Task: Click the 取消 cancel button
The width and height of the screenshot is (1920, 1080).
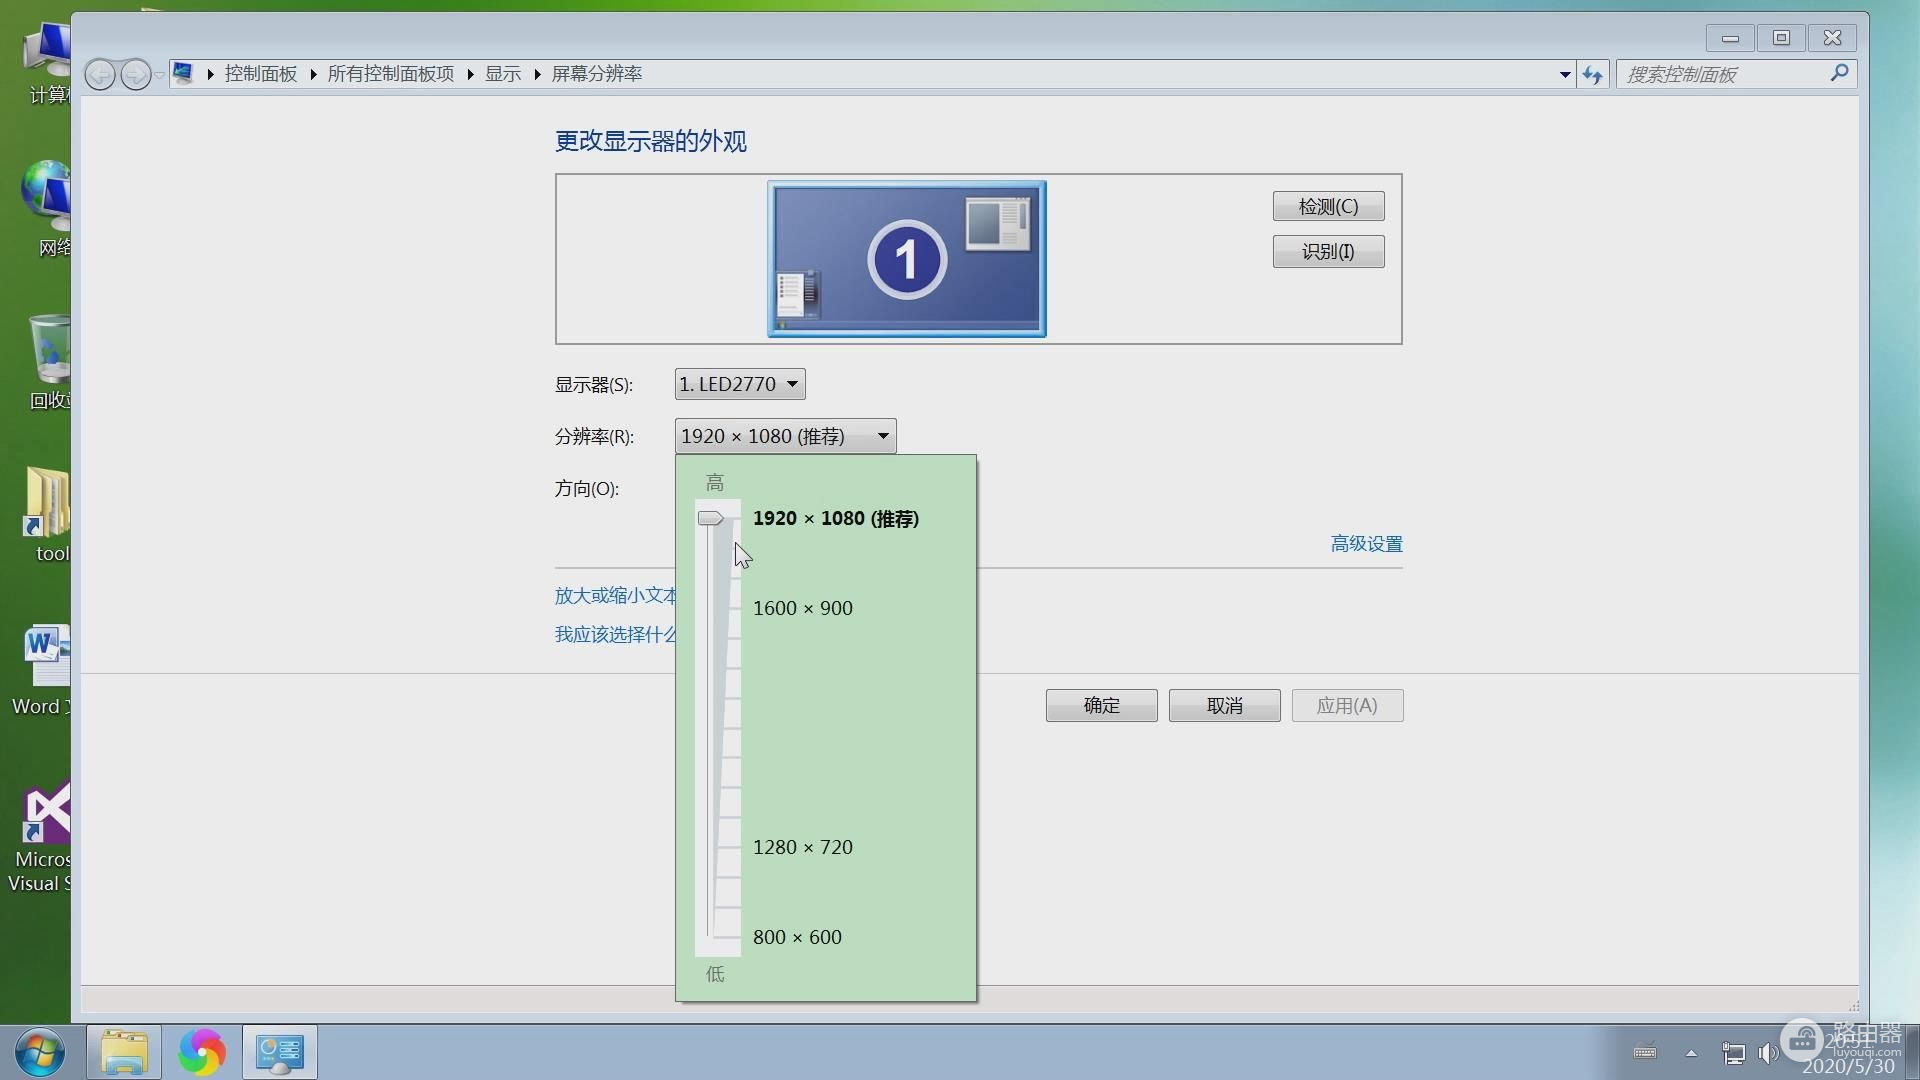Action: [x=1224, y=704]
